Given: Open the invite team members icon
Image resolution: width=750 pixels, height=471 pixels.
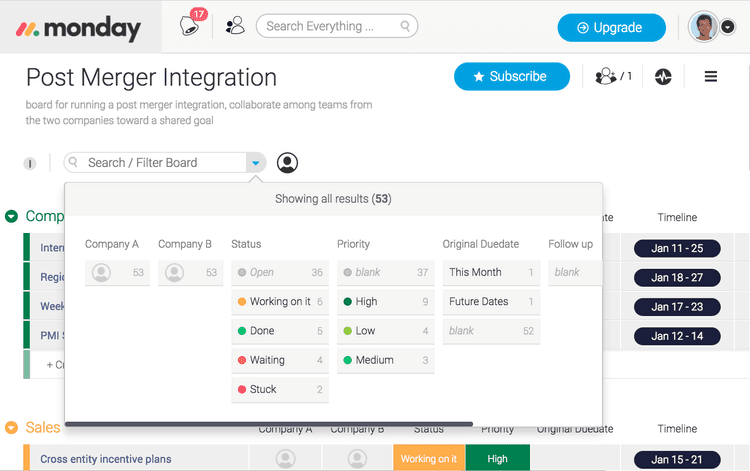Looking at the screenshot, I should pyautogui.click(x=235, y=26).
